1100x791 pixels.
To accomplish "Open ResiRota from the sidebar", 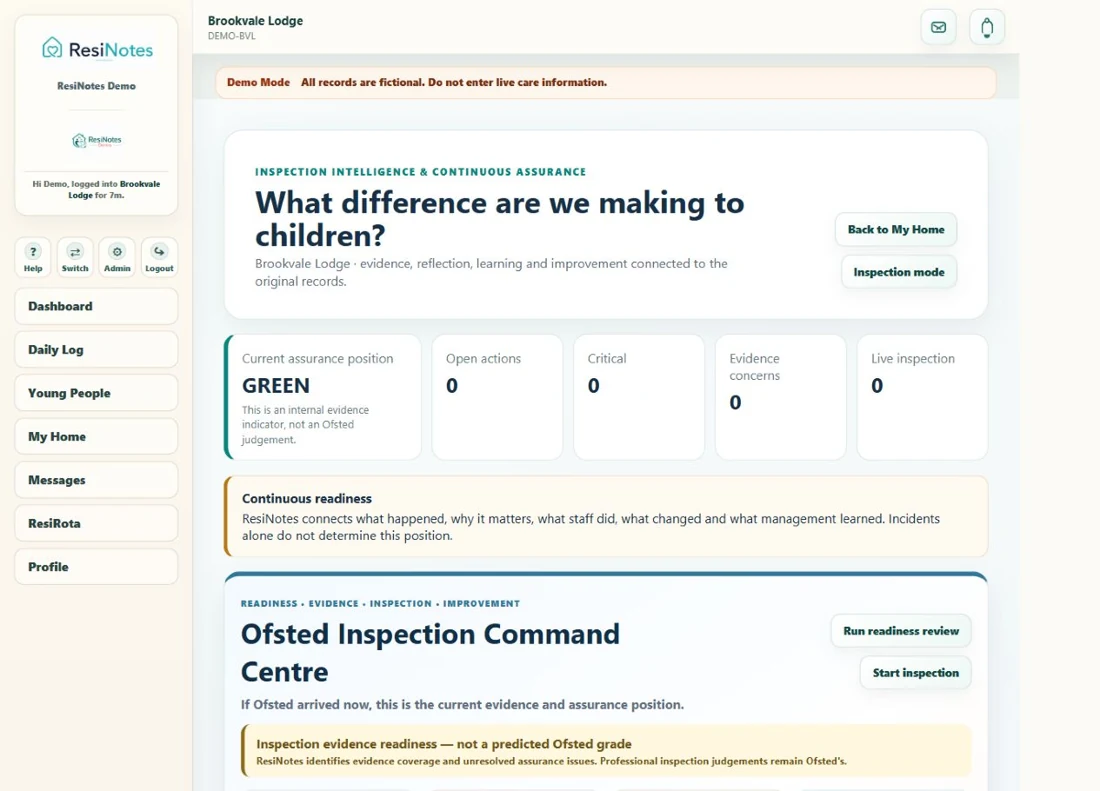I will point(96,524).
